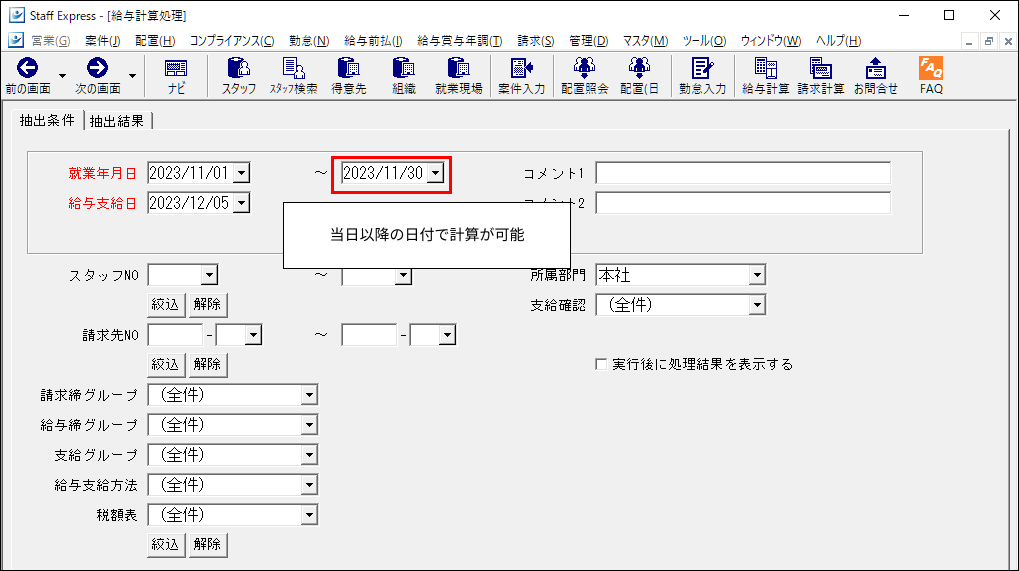Open the 得意先 customer icon
The width and height of the screenshot is (1019, 571).
(x=348, y=68)
